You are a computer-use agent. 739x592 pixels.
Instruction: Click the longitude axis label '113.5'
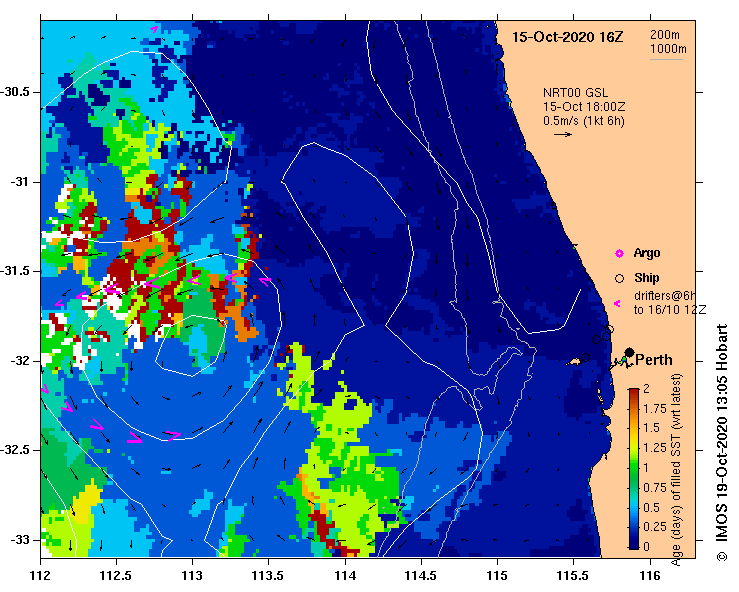pyautogui.click(x=269, y=576)
